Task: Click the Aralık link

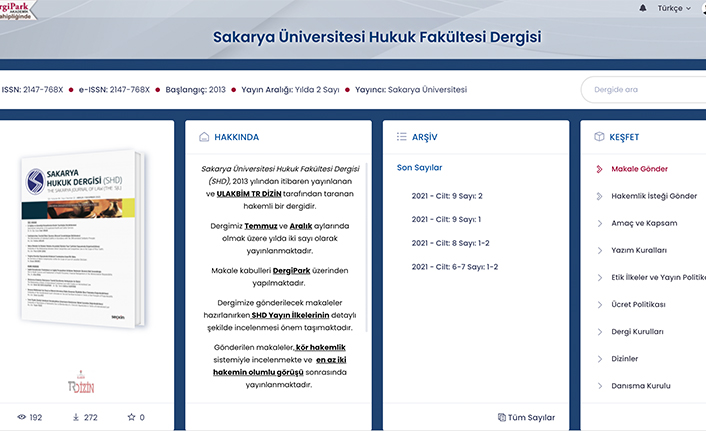Action: click(301, 226)
